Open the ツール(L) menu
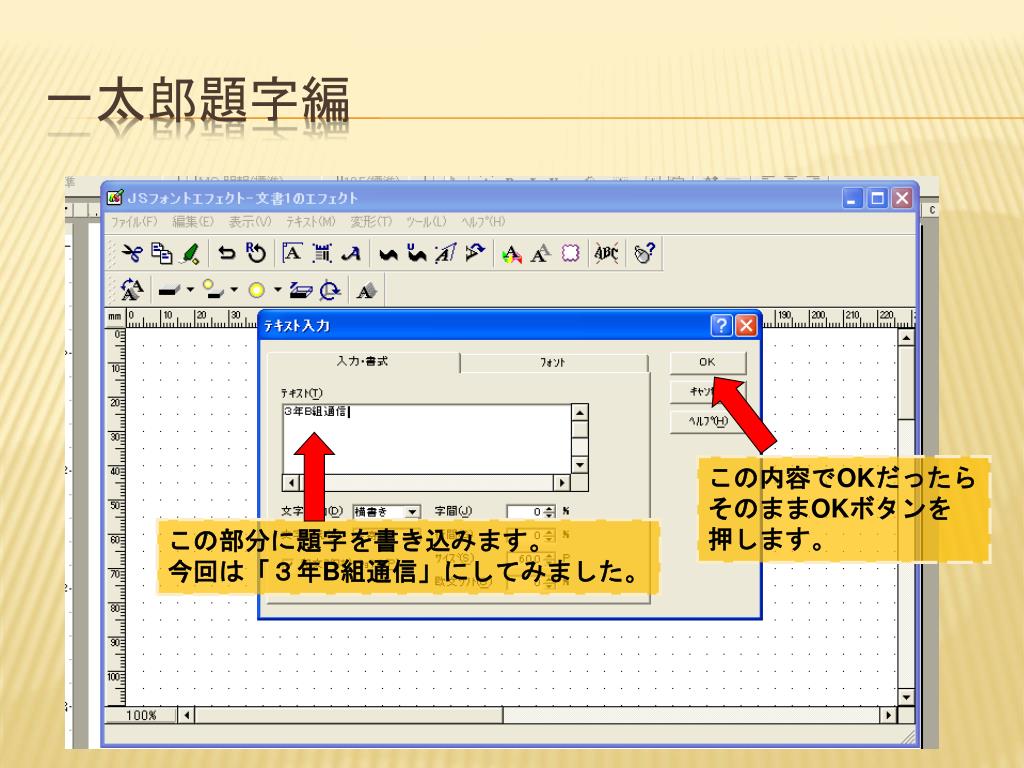This screenshot has height=768, width=1024. pos(426,221)
